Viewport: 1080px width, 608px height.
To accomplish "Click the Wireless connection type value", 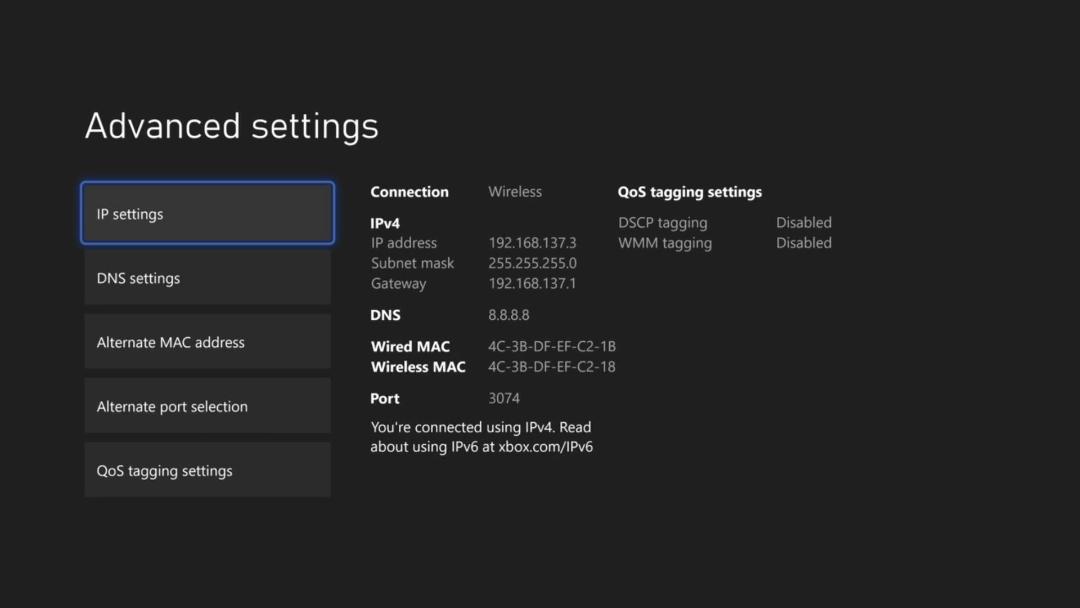I will coord(515,191).
